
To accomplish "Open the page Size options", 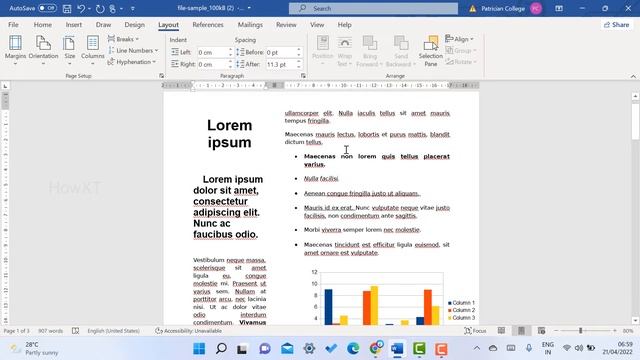I will click(x=69, y=50).
